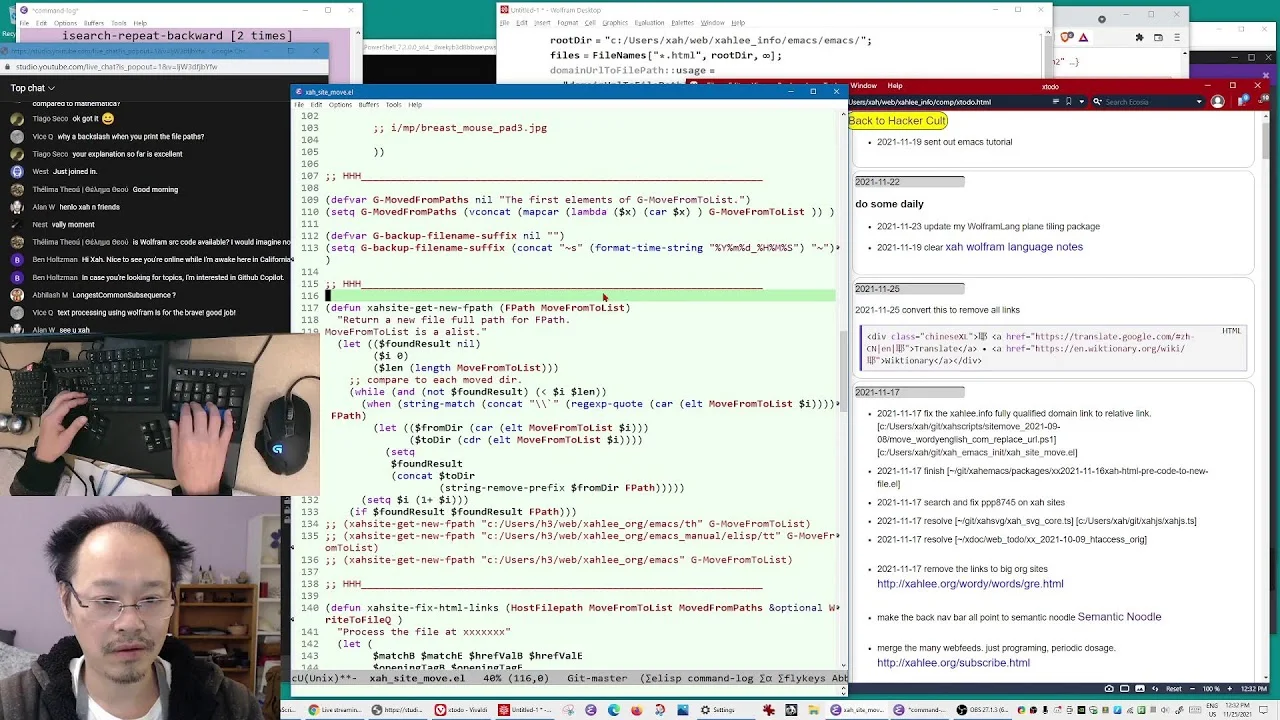
Task: Open the browser extensions puzzle icon
Action: 1139,37
